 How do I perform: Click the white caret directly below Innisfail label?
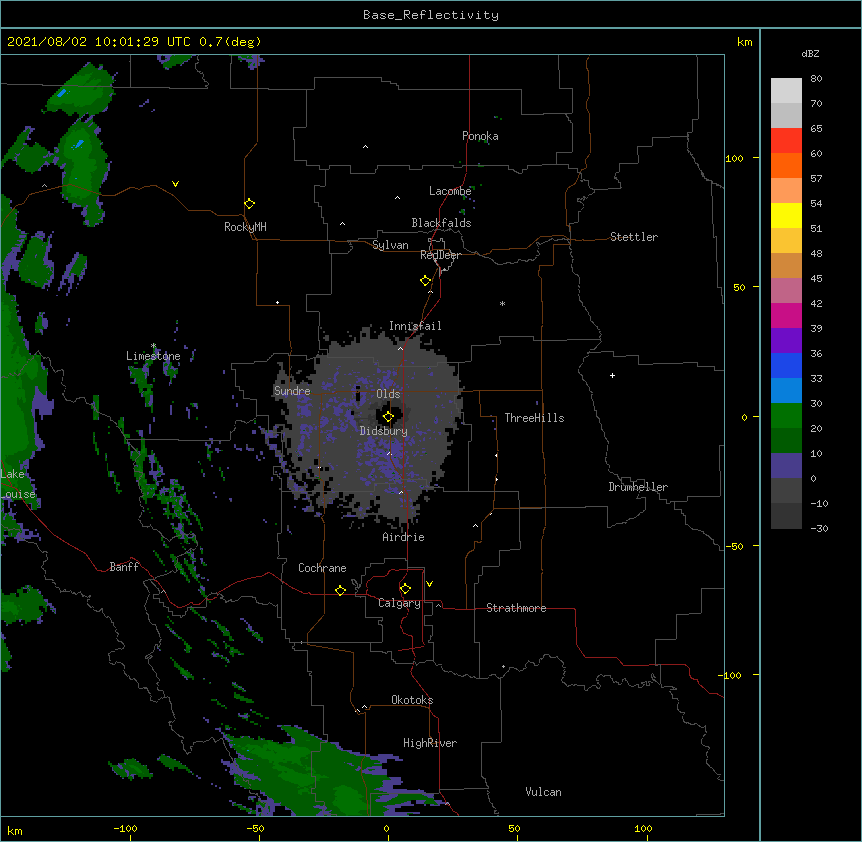point(400,348)
